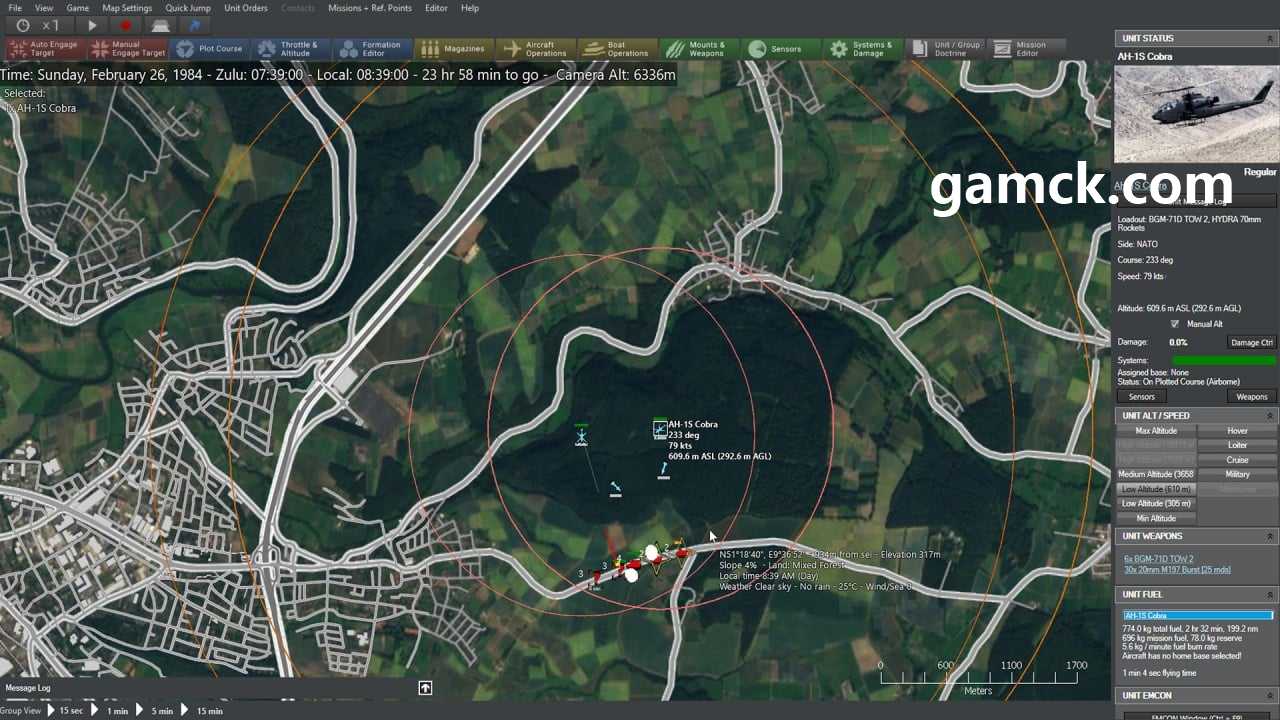Set Low Altitude (610 m)
The image size is (1280, 720).
[x=1156, y=489]
